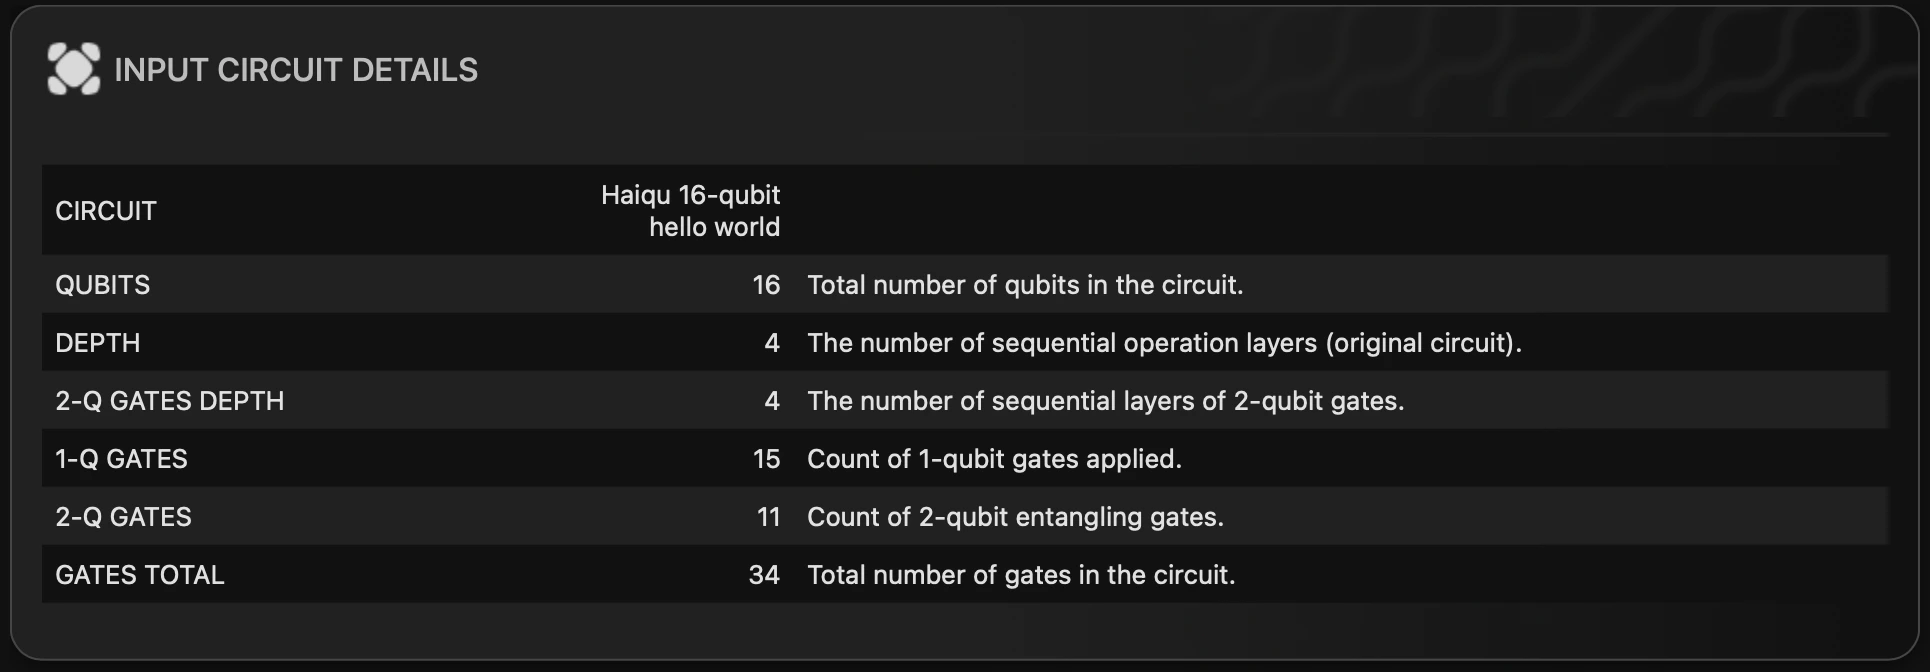Image resolution: width=1930 pixels, height=672 pixels.
Task: Click the circuit name Haiqu 16-qubit hello world
Action: (x=690, y=210)
